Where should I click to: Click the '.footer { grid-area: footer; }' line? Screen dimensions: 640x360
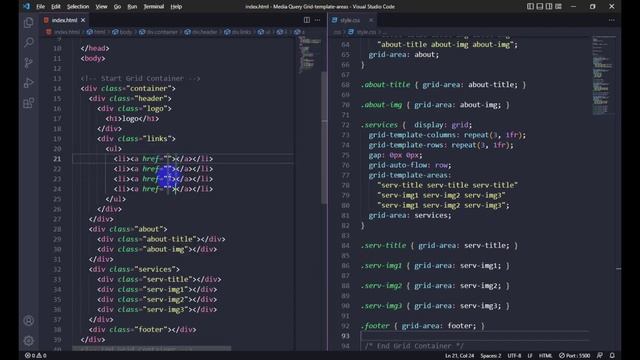pos(422,326)
